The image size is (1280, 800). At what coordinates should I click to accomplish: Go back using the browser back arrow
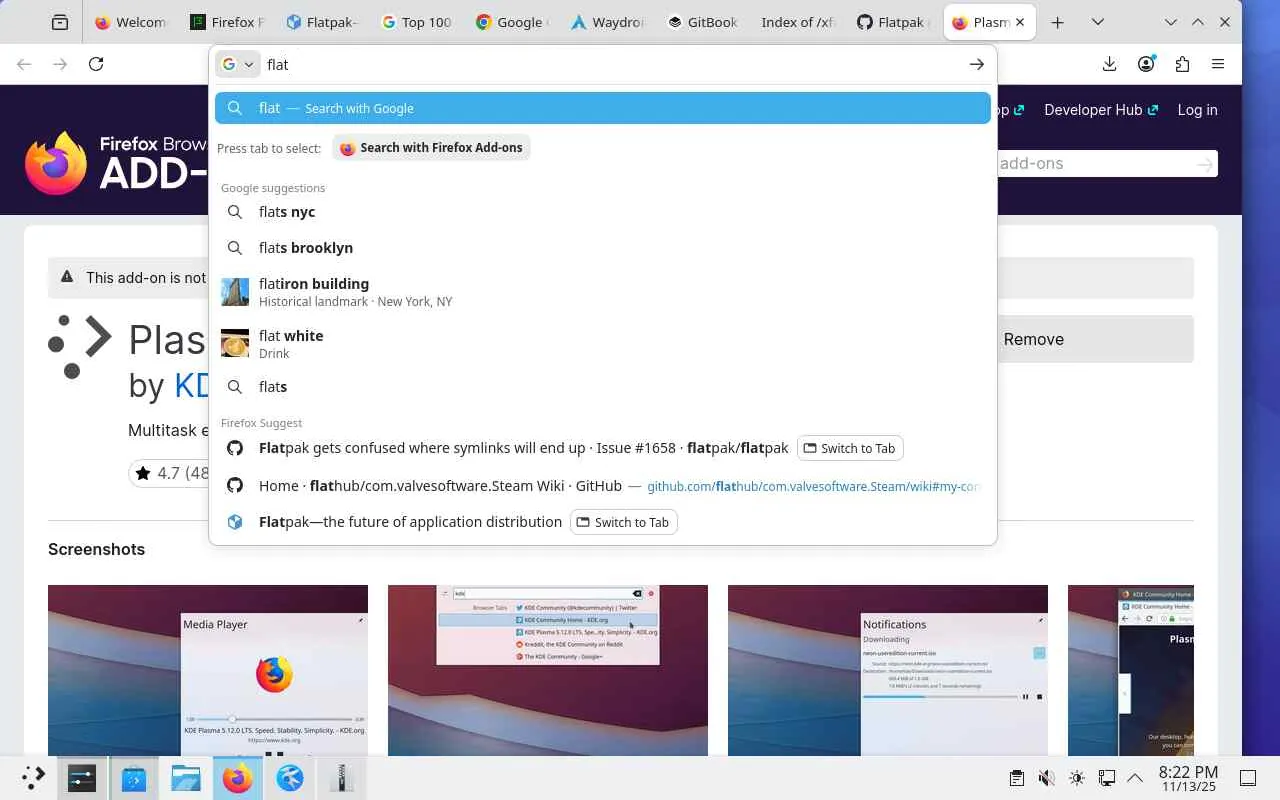(x=24, y=64)
